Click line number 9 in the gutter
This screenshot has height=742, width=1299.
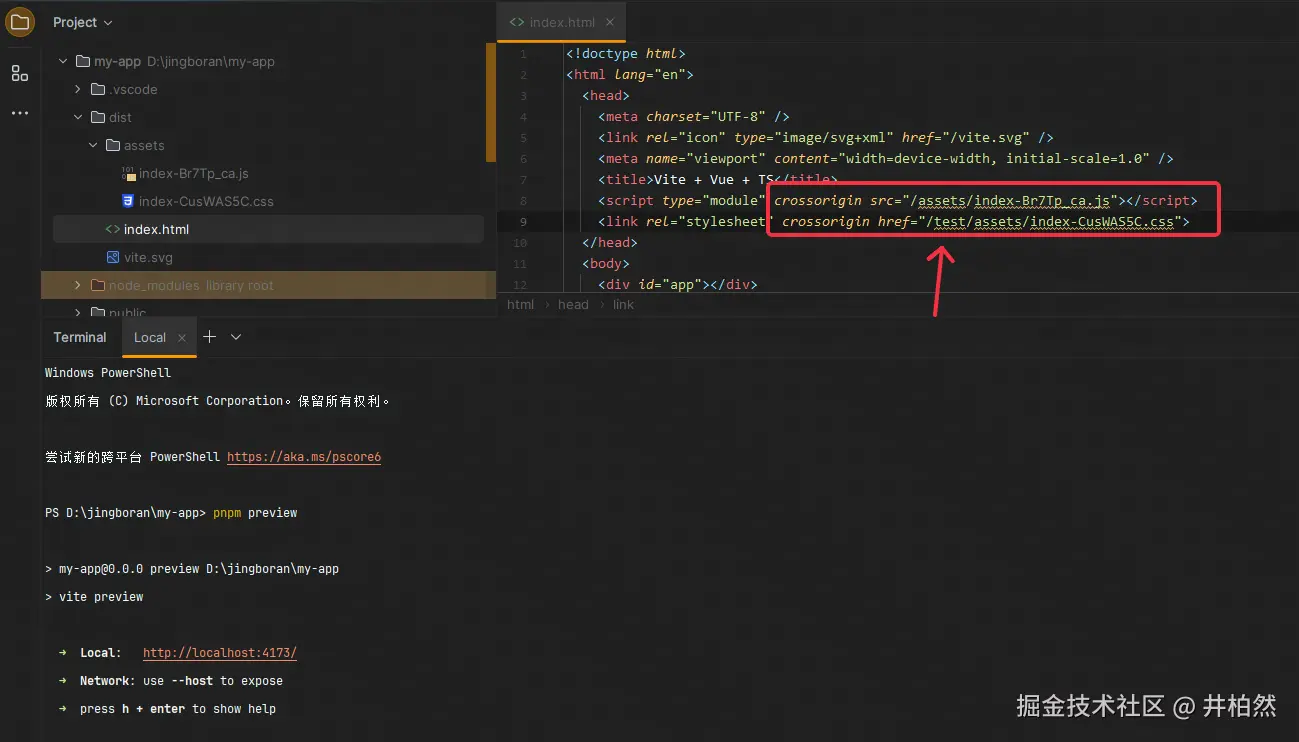[523, 221]
